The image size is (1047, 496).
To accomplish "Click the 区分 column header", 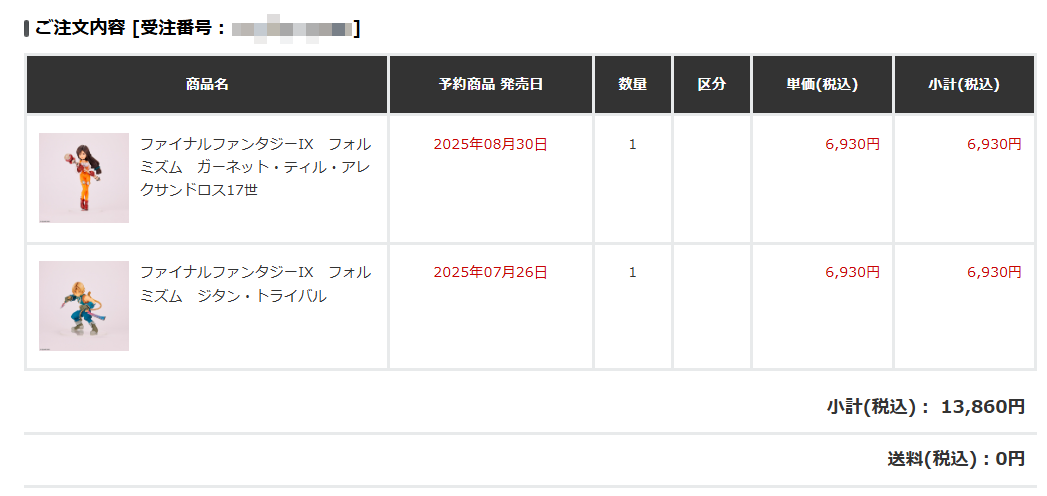I will tap(712, 84).
